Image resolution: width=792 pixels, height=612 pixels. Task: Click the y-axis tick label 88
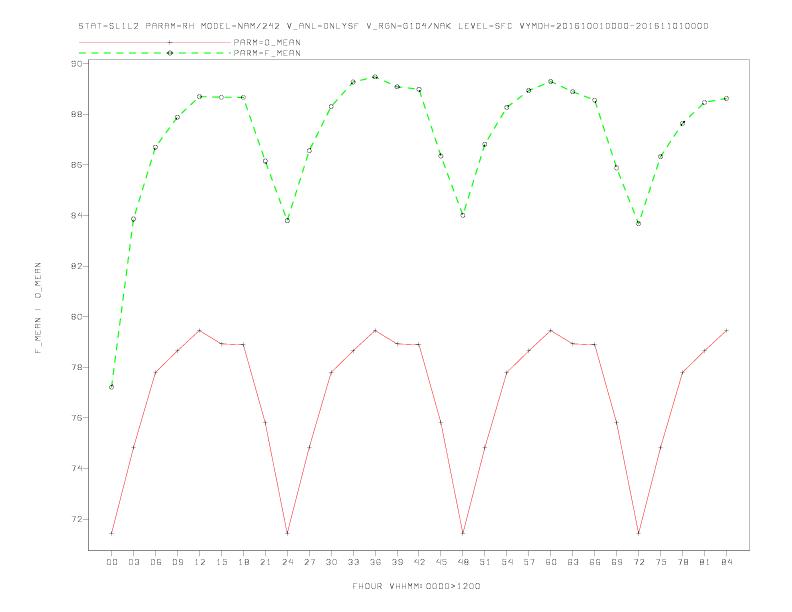pos(77,114)
